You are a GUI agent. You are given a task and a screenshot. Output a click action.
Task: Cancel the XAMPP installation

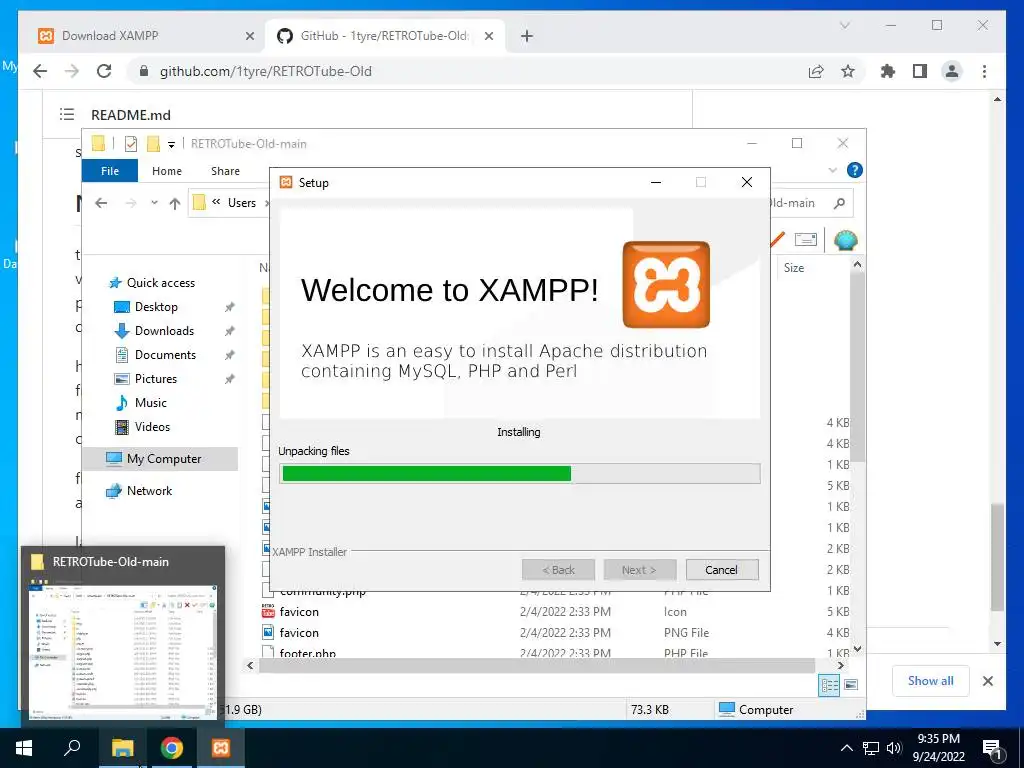722,569
